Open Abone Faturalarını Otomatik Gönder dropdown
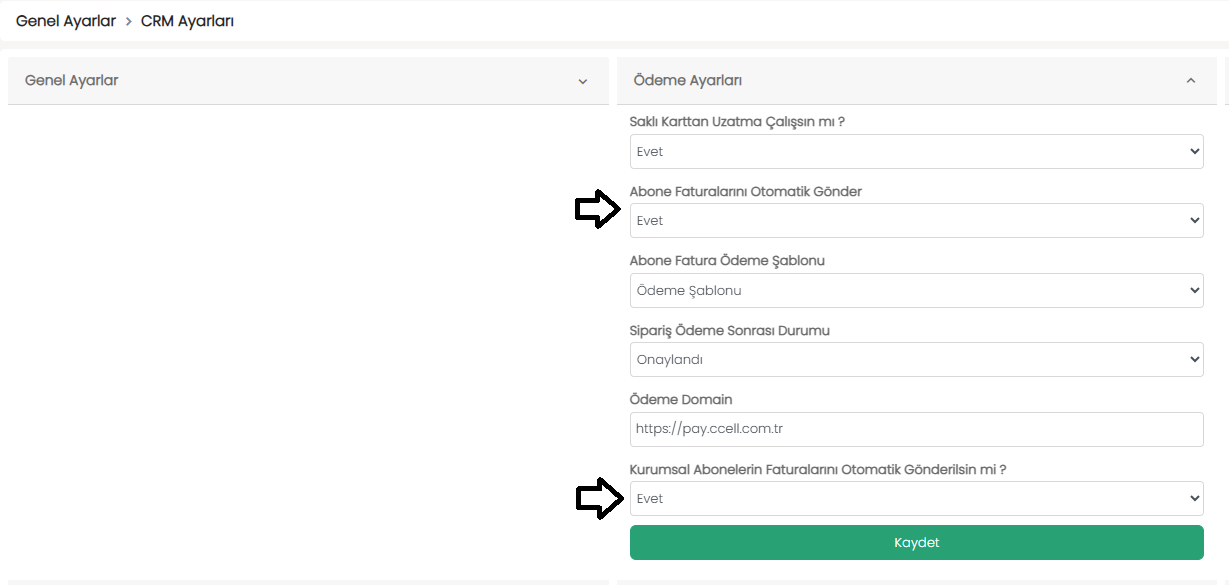Viewport: 1229px width, 585px height. tap(916, 221)
